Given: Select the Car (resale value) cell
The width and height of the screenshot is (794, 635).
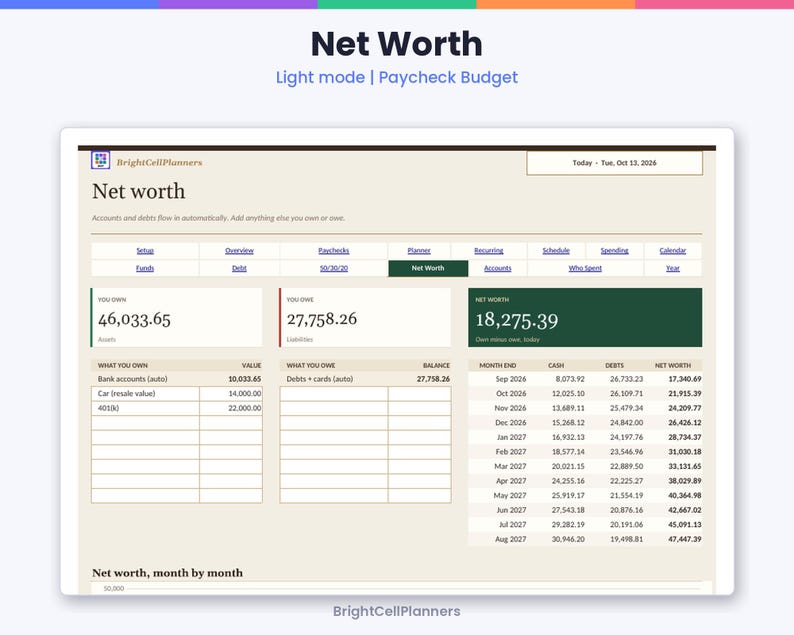Looking at the screenshot, I should pyautogui.click(x=145, y=393).
